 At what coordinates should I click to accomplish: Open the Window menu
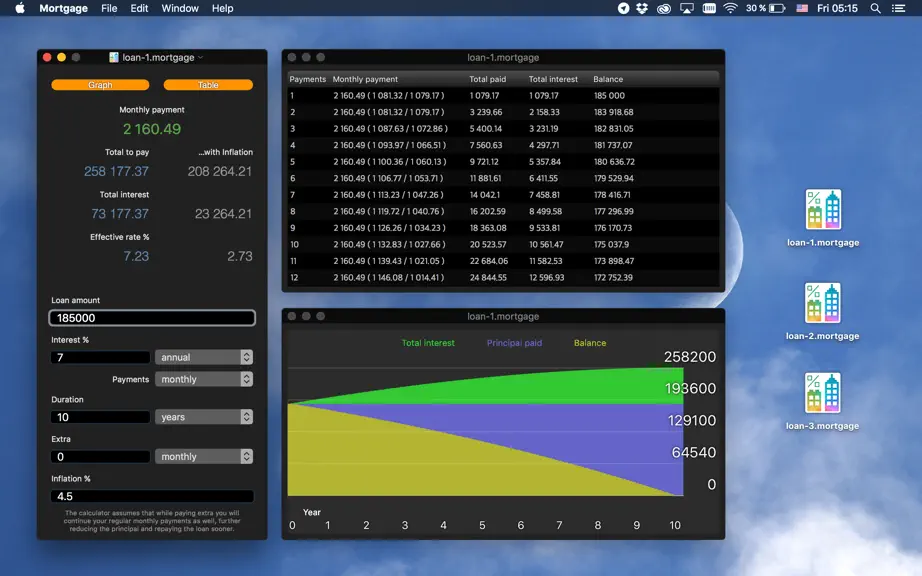coord(180,8)
